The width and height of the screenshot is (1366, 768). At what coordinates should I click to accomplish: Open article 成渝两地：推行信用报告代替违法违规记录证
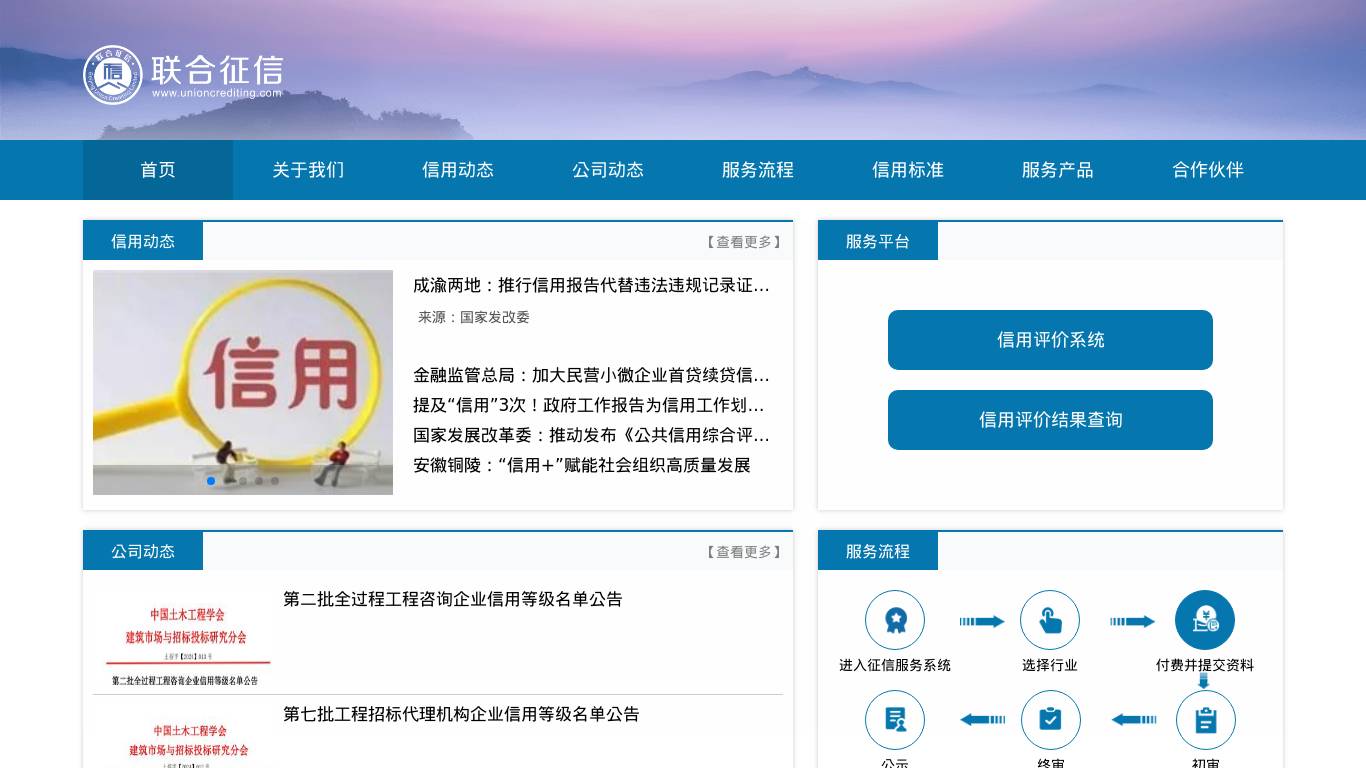[591, 285]
